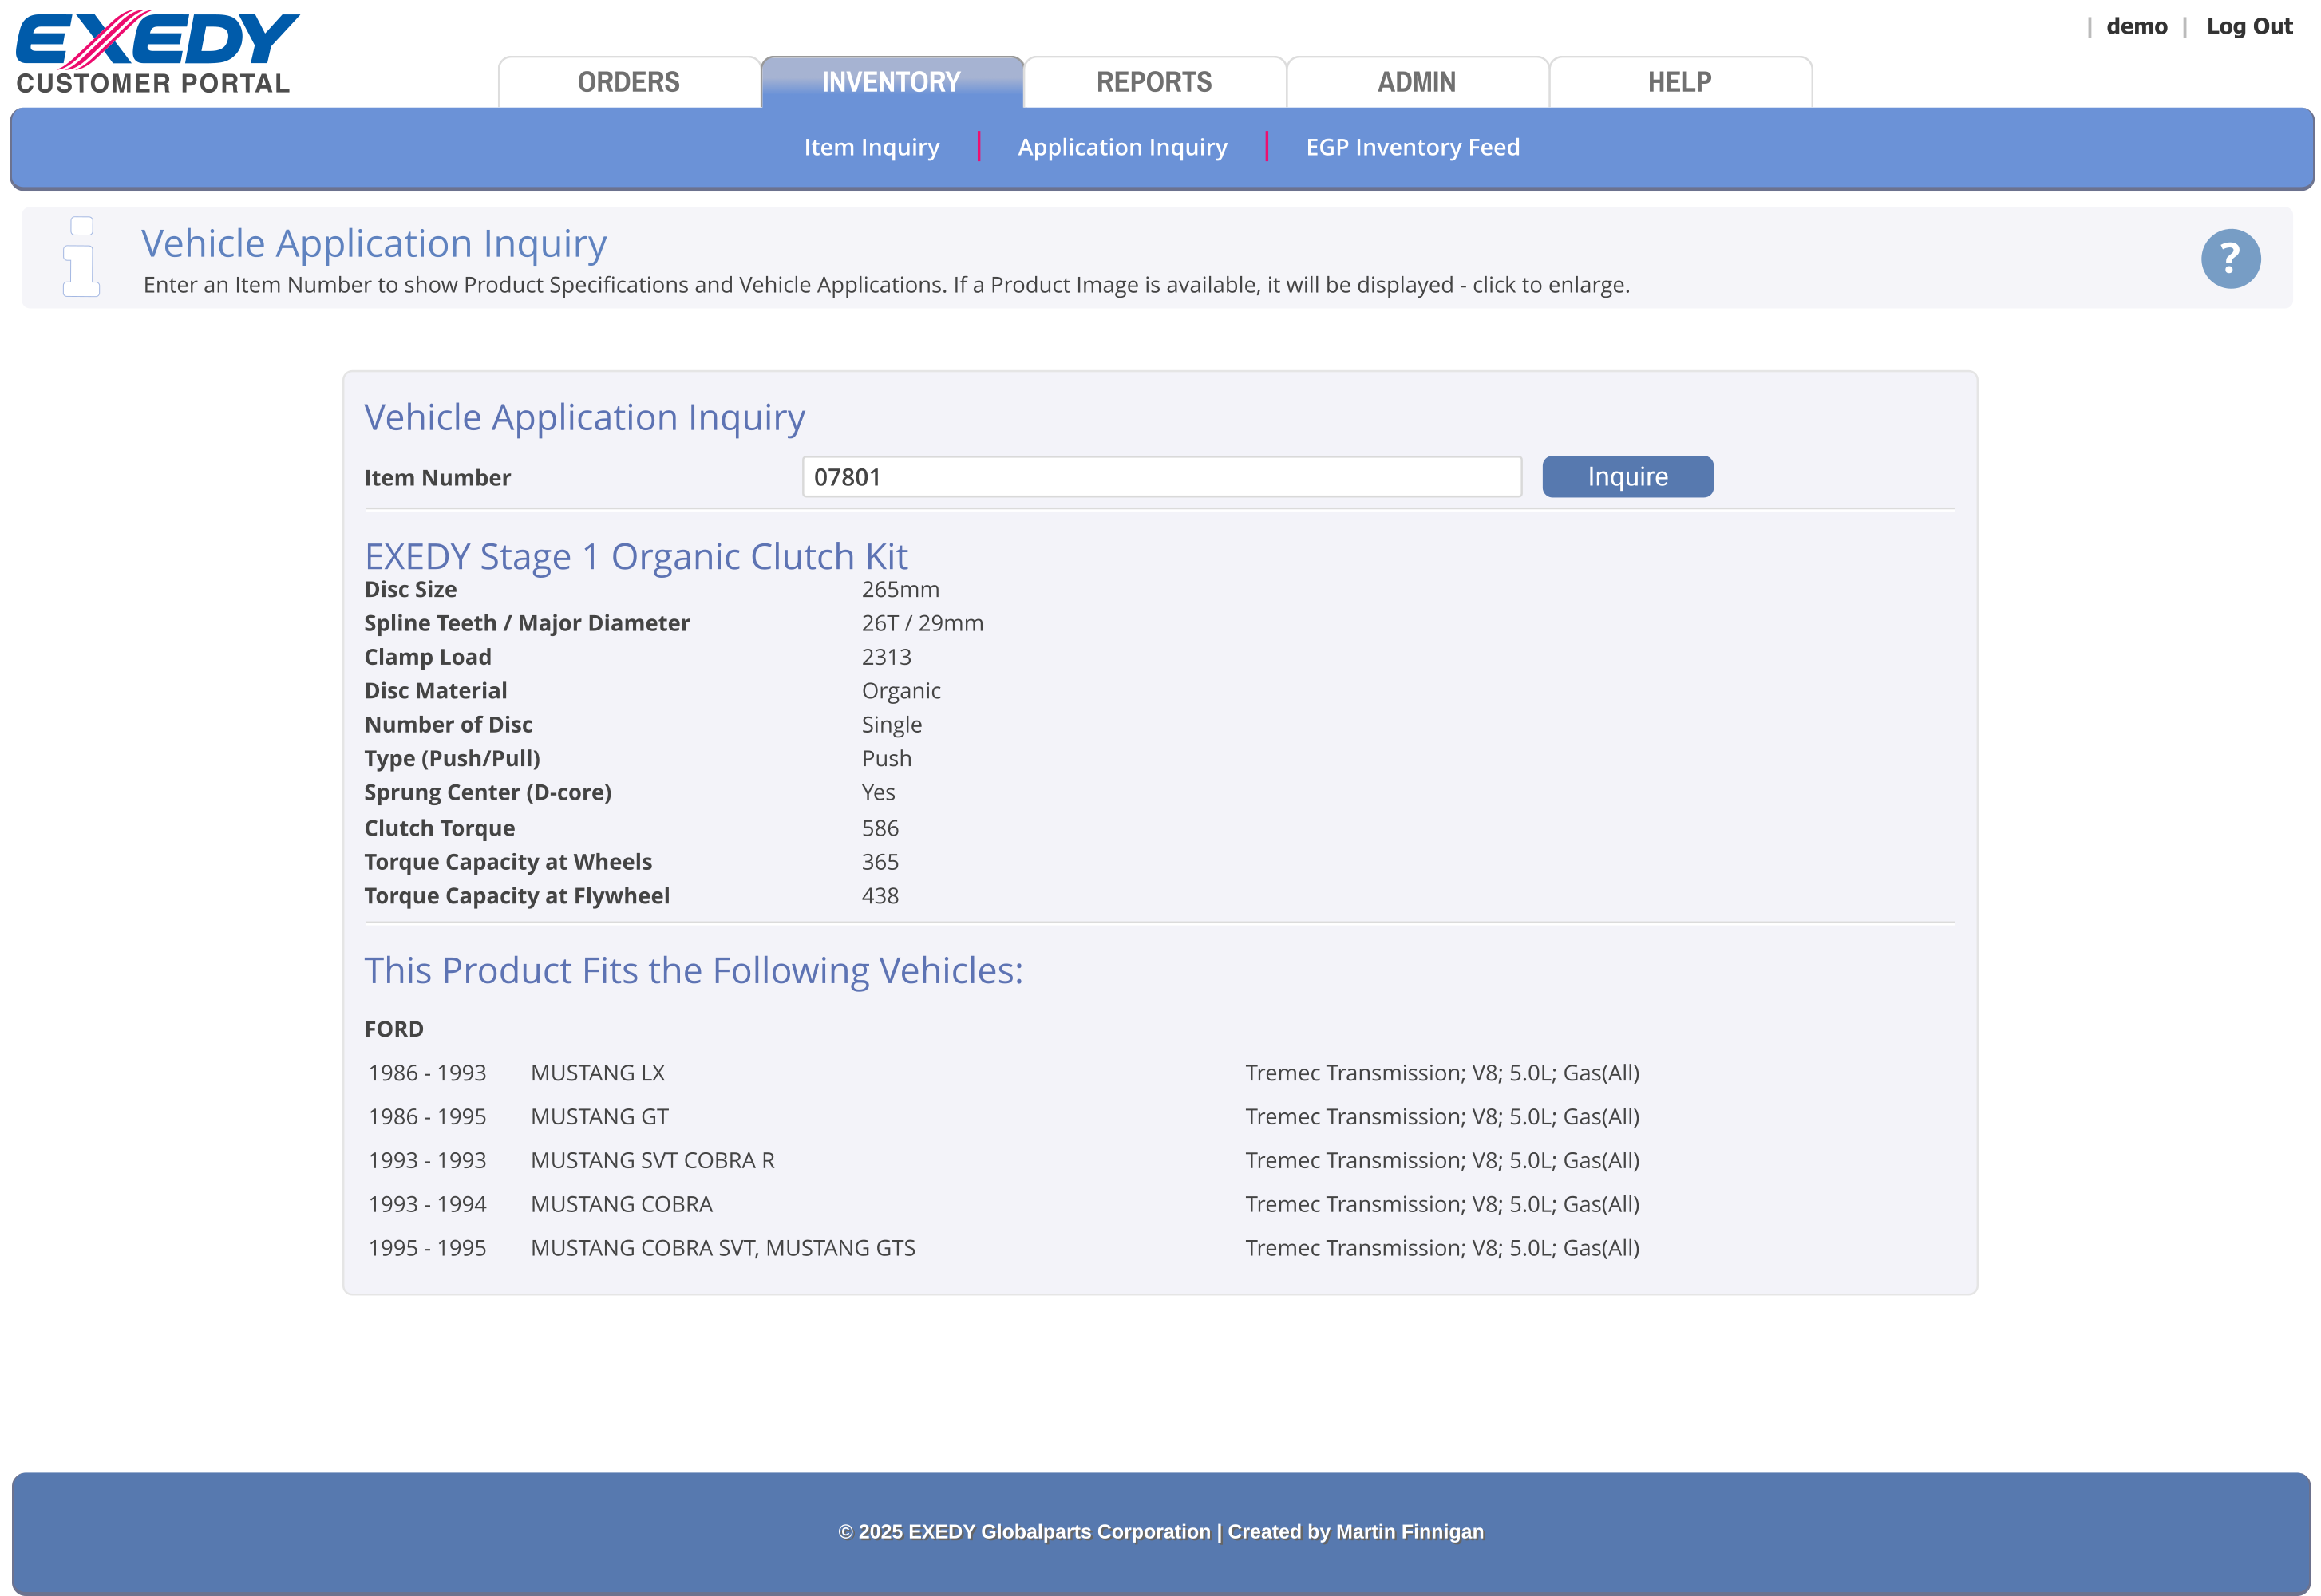Open the ADMIN tab
This screenshot has height=1596, width=2321.
pyautogui.click(x=1417, y=82)
